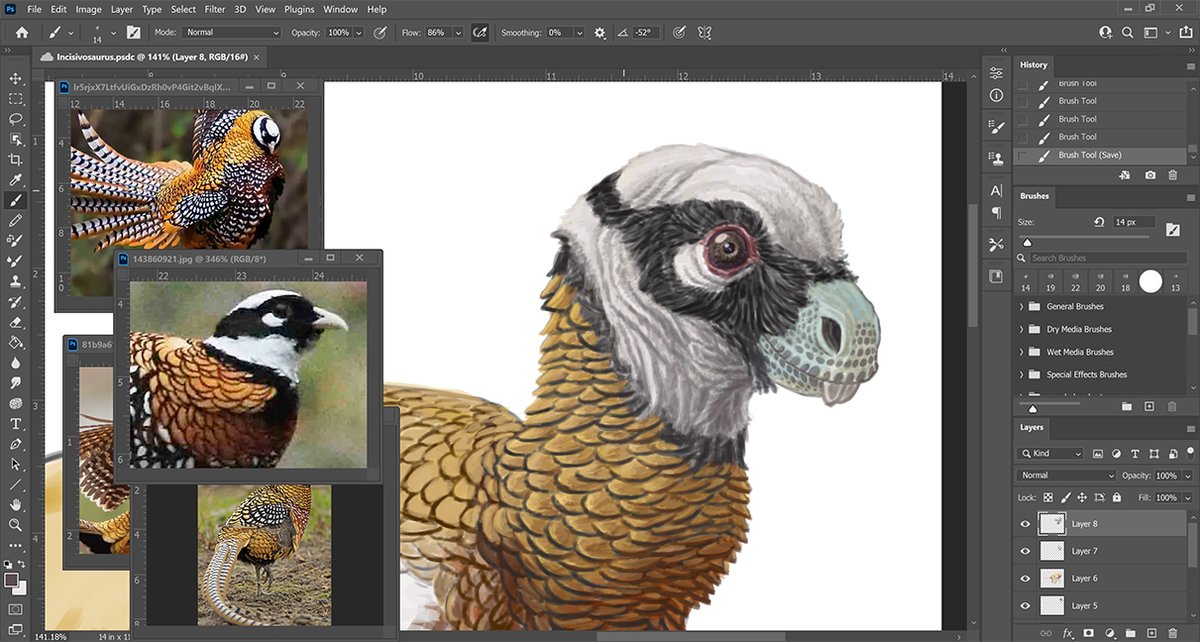Expand Dry Media Brushes folder
Screen dimensions: 1200x642
pos(1021,329)
